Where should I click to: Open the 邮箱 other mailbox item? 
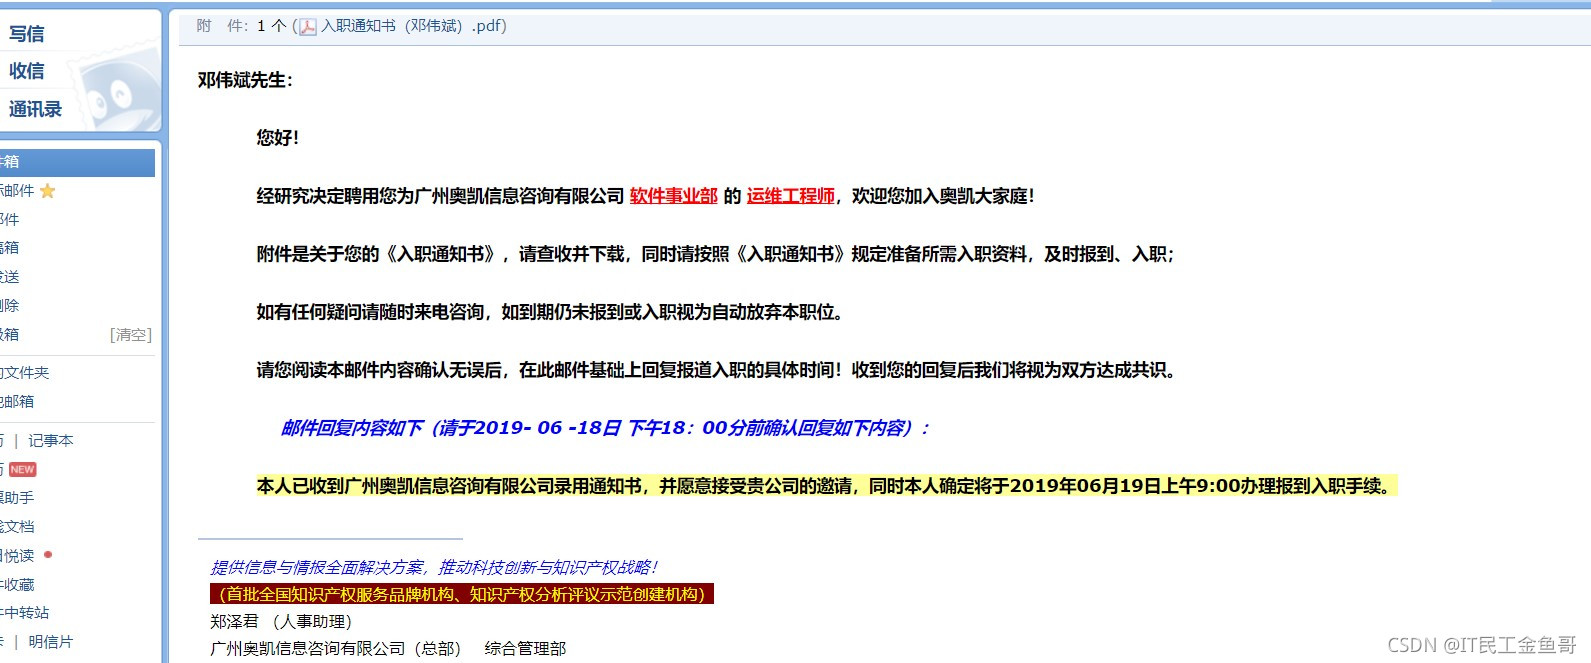pos(18,402)
